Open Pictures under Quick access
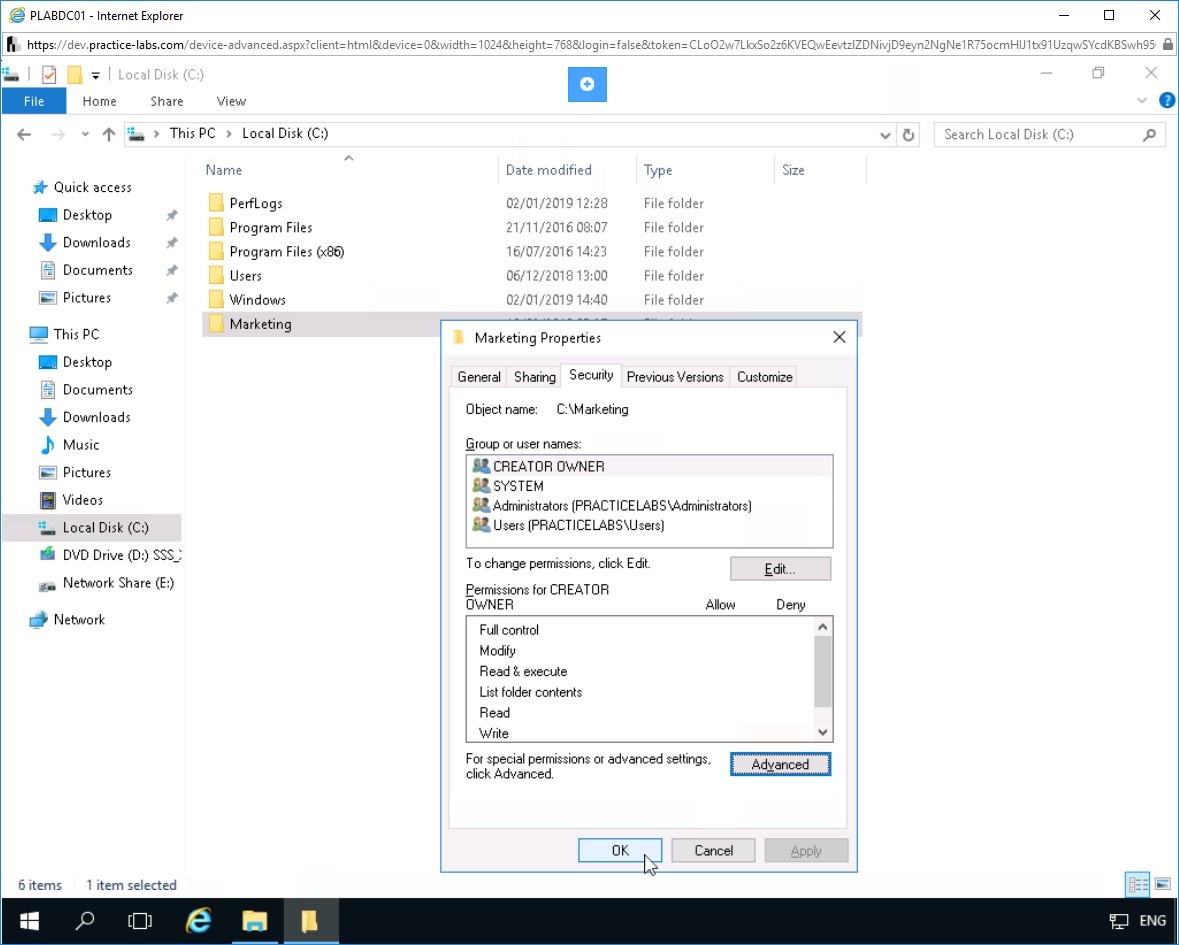The height and width of the screenshot is (945, 1179). (86, 298)
